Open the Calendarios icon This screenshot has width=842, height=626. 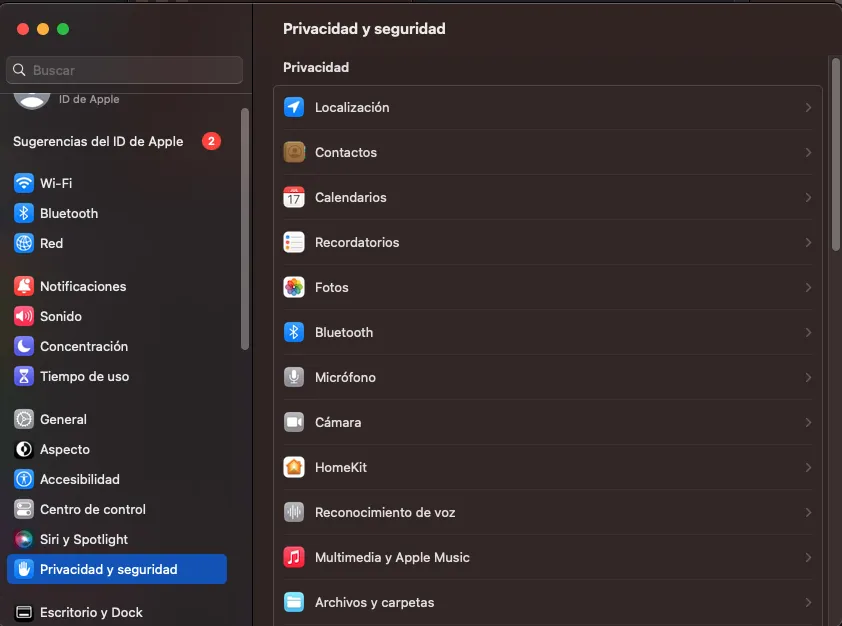294,198
